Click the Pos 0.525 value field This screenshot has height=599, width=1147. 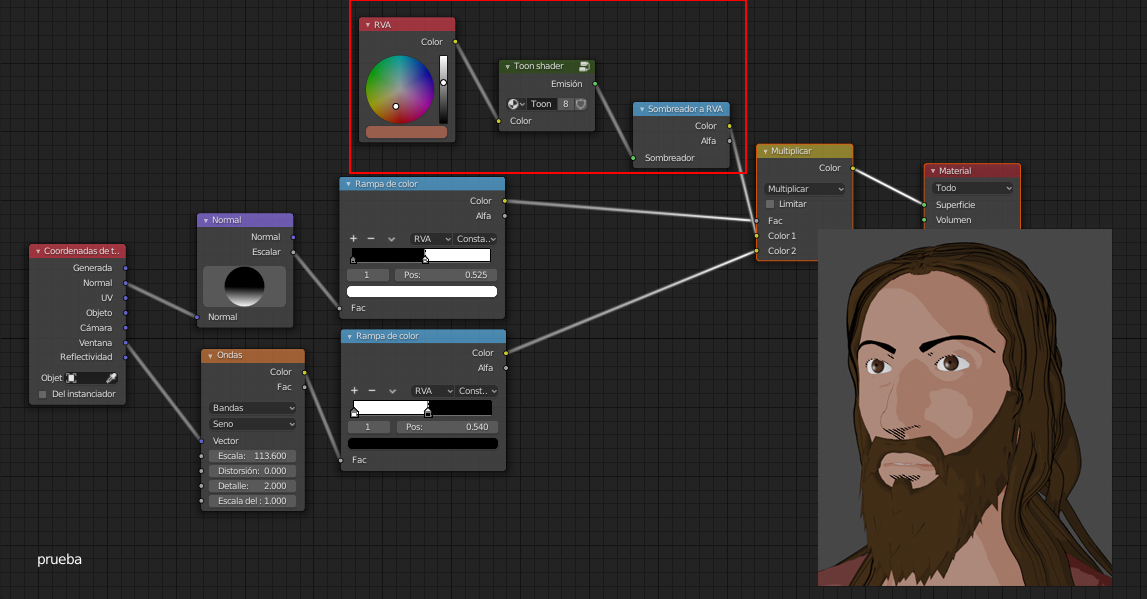tap(445, 274)
